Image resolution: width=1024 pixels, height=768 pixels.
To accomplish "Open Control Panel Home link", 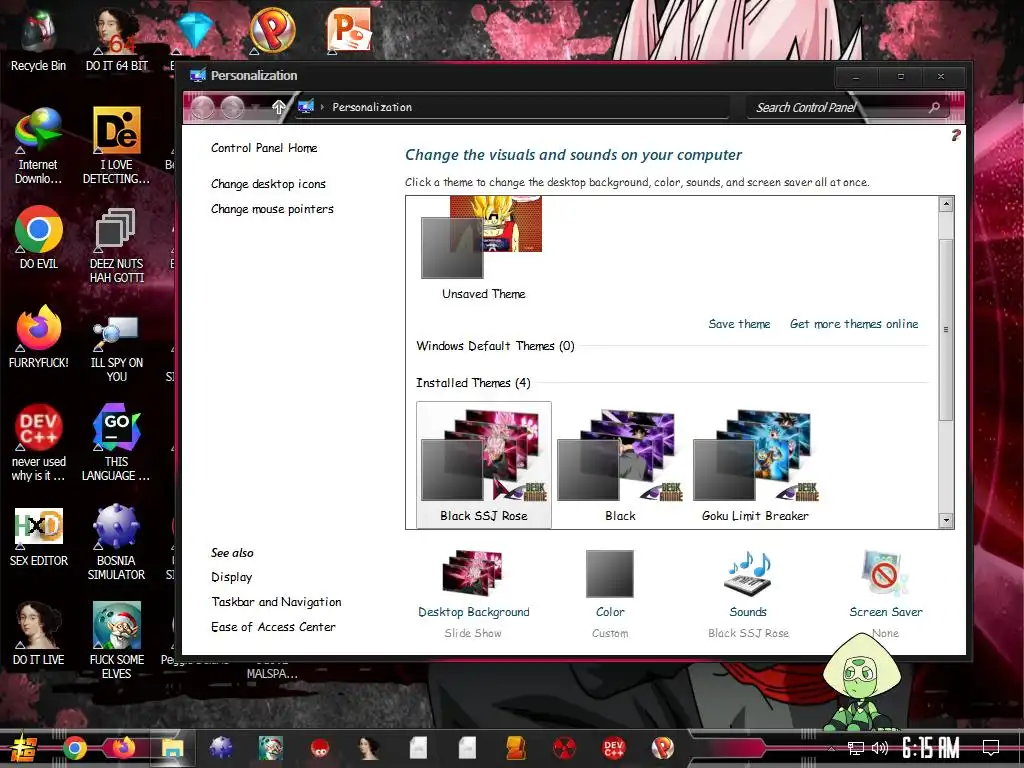I will click(x=264, y=148).
